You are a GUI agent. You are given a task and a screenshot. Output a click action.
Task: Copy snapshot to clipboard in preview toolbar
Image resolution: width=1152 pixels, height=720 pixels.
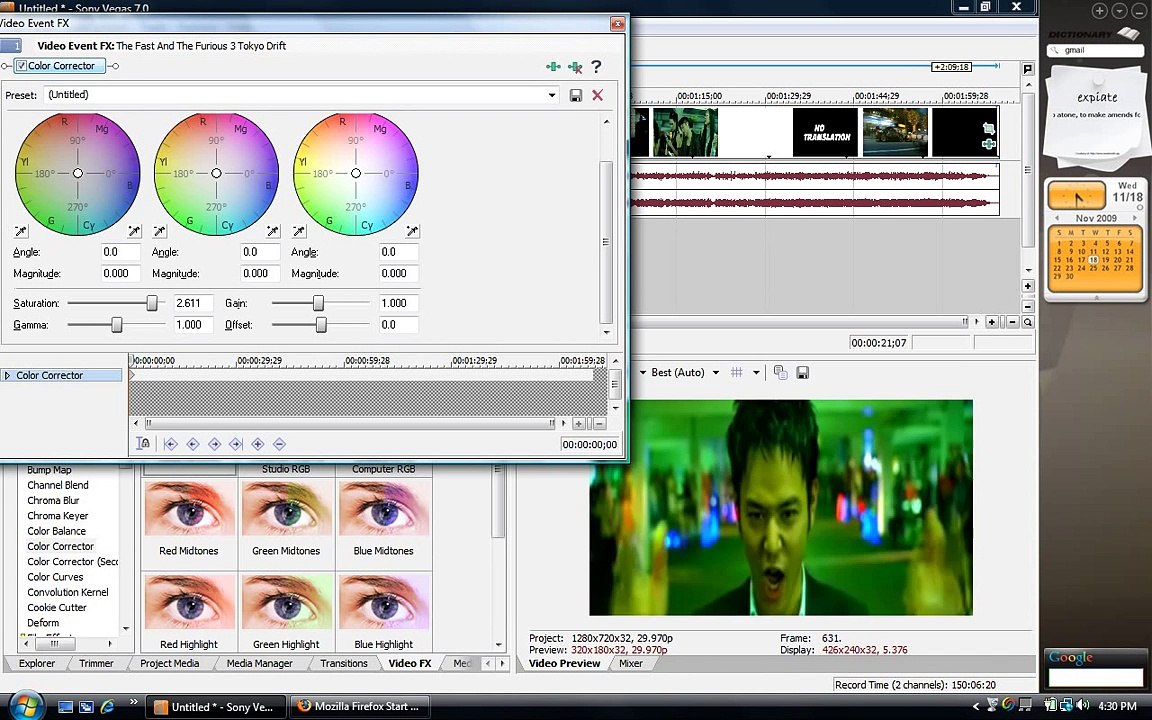point(780,372)
